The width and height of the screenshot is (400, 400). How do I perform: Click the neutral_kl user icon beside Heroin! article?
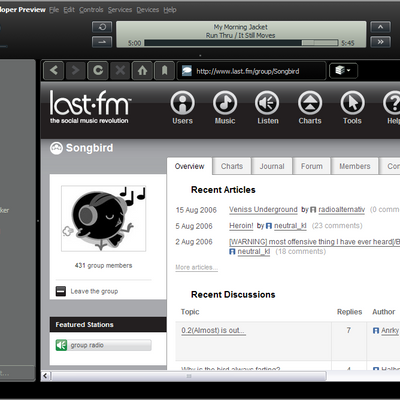point(269,226)
